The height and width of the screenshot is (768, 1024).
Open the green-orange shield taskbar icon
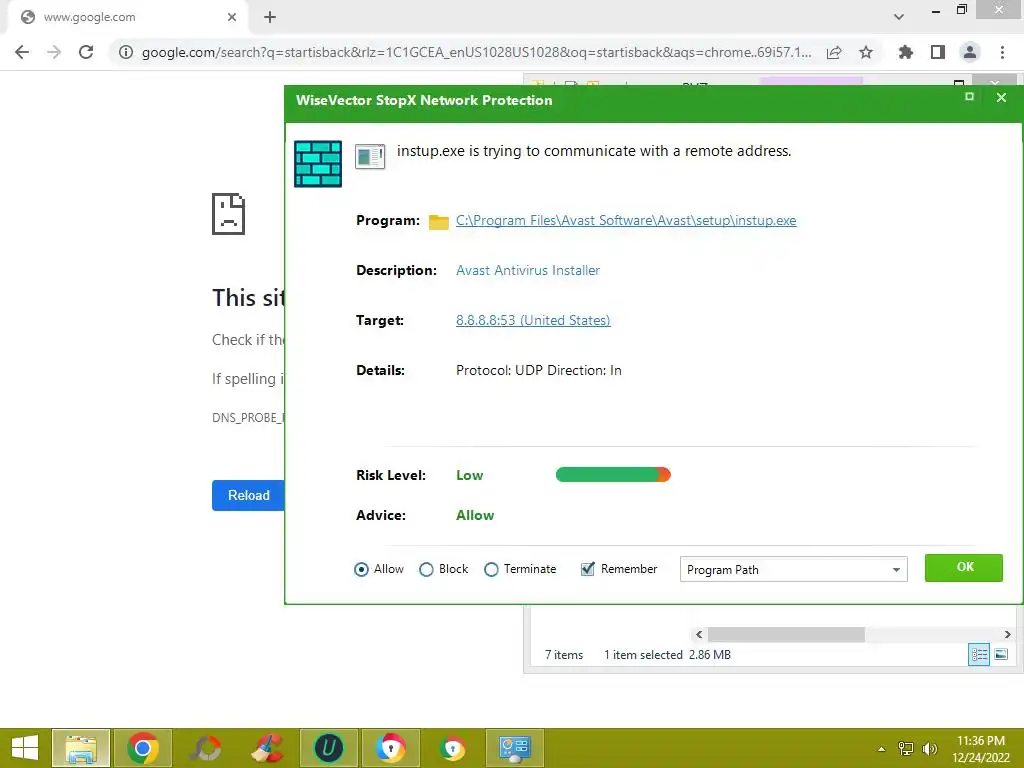click(x=453, y=748)
